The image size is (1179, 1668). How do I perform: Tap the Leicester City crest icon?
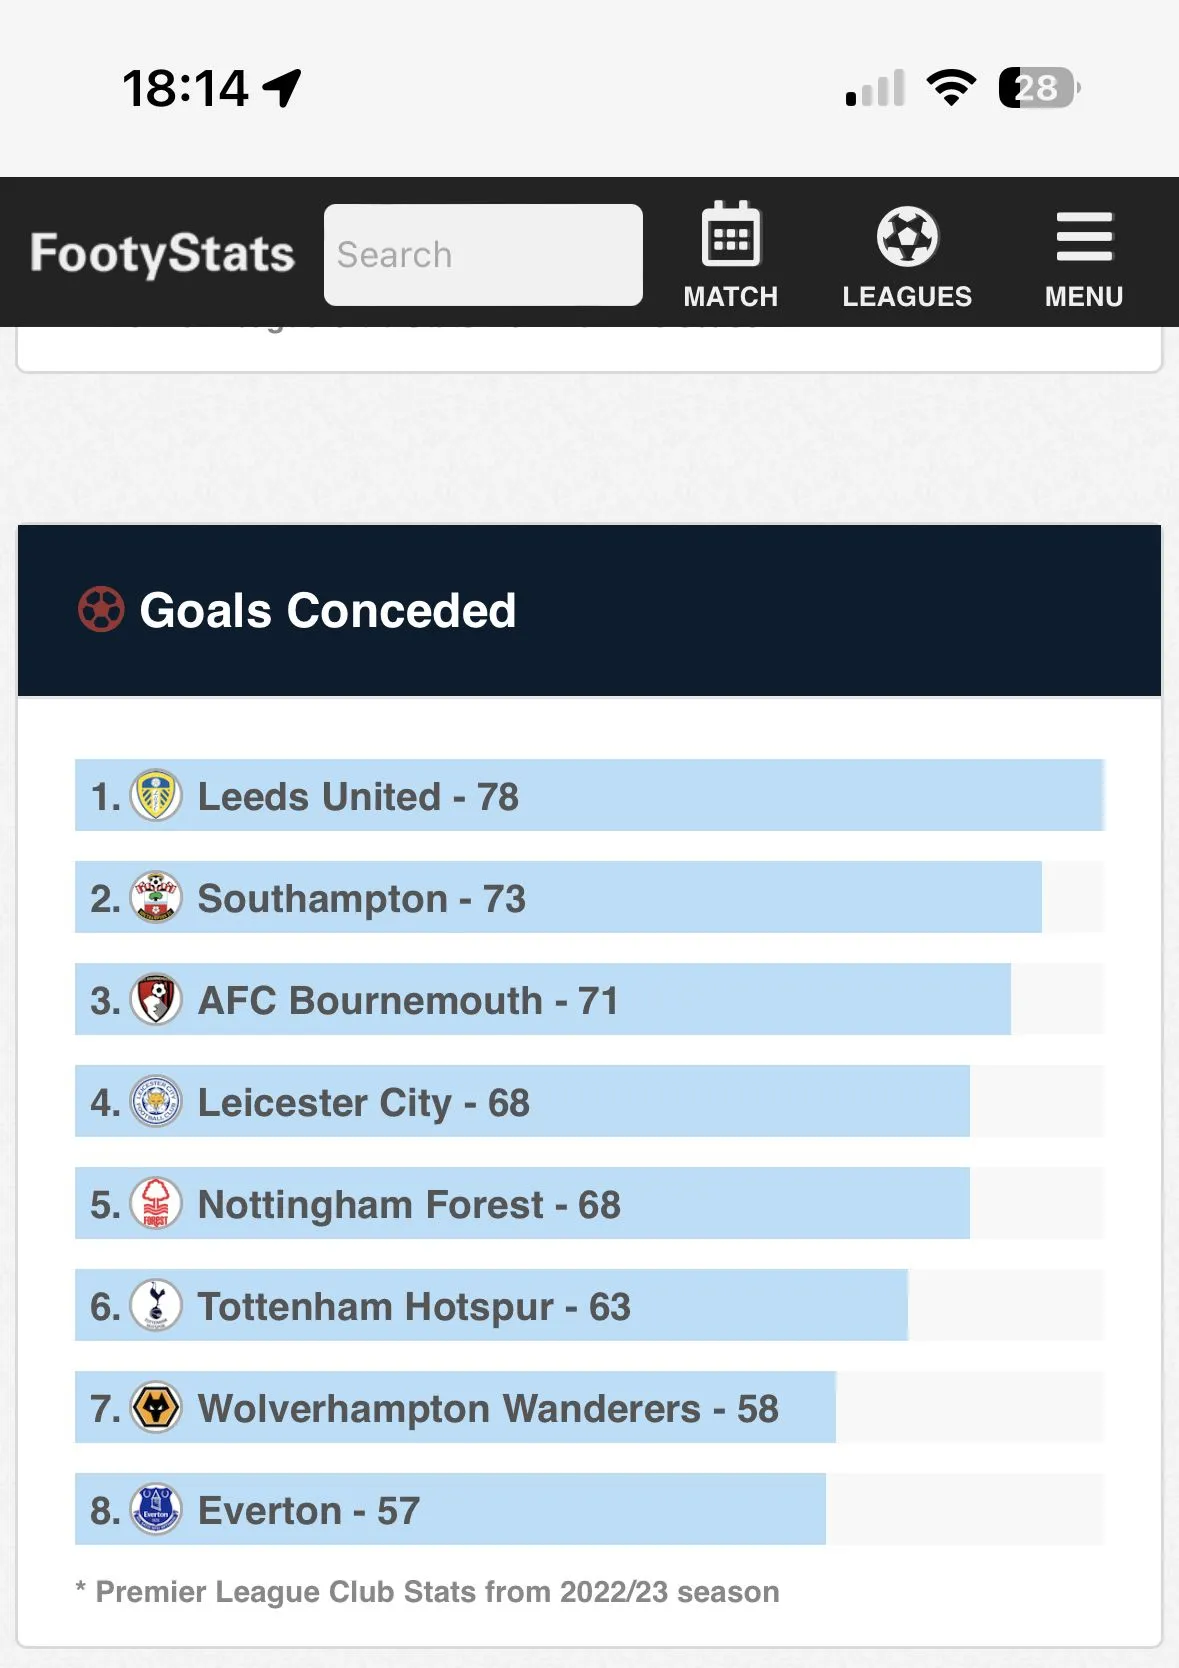(x=156, y=1102)
